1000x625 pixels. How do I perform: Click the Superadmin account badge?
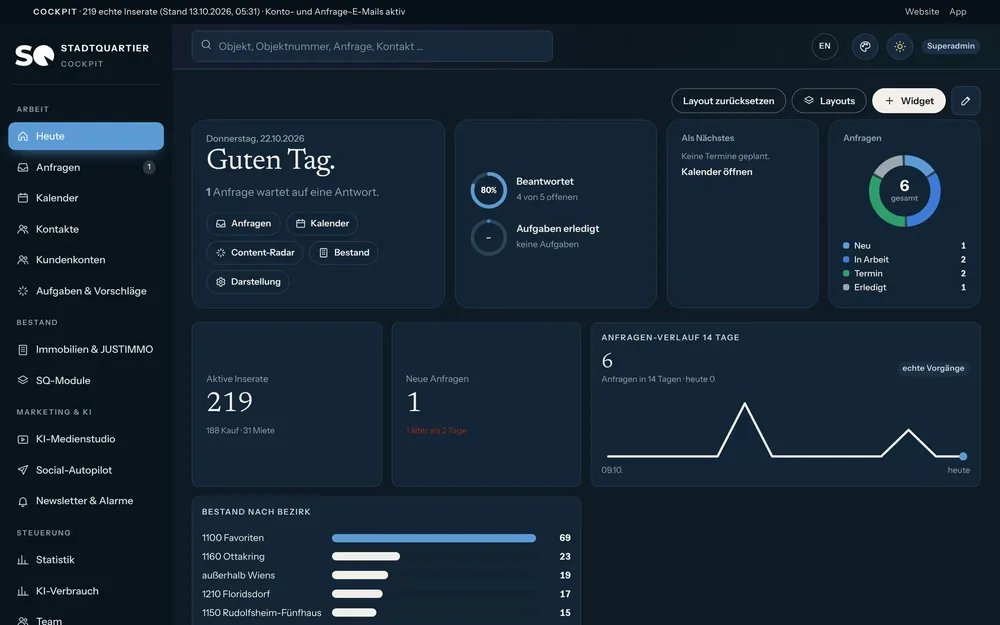coord(950,47)
